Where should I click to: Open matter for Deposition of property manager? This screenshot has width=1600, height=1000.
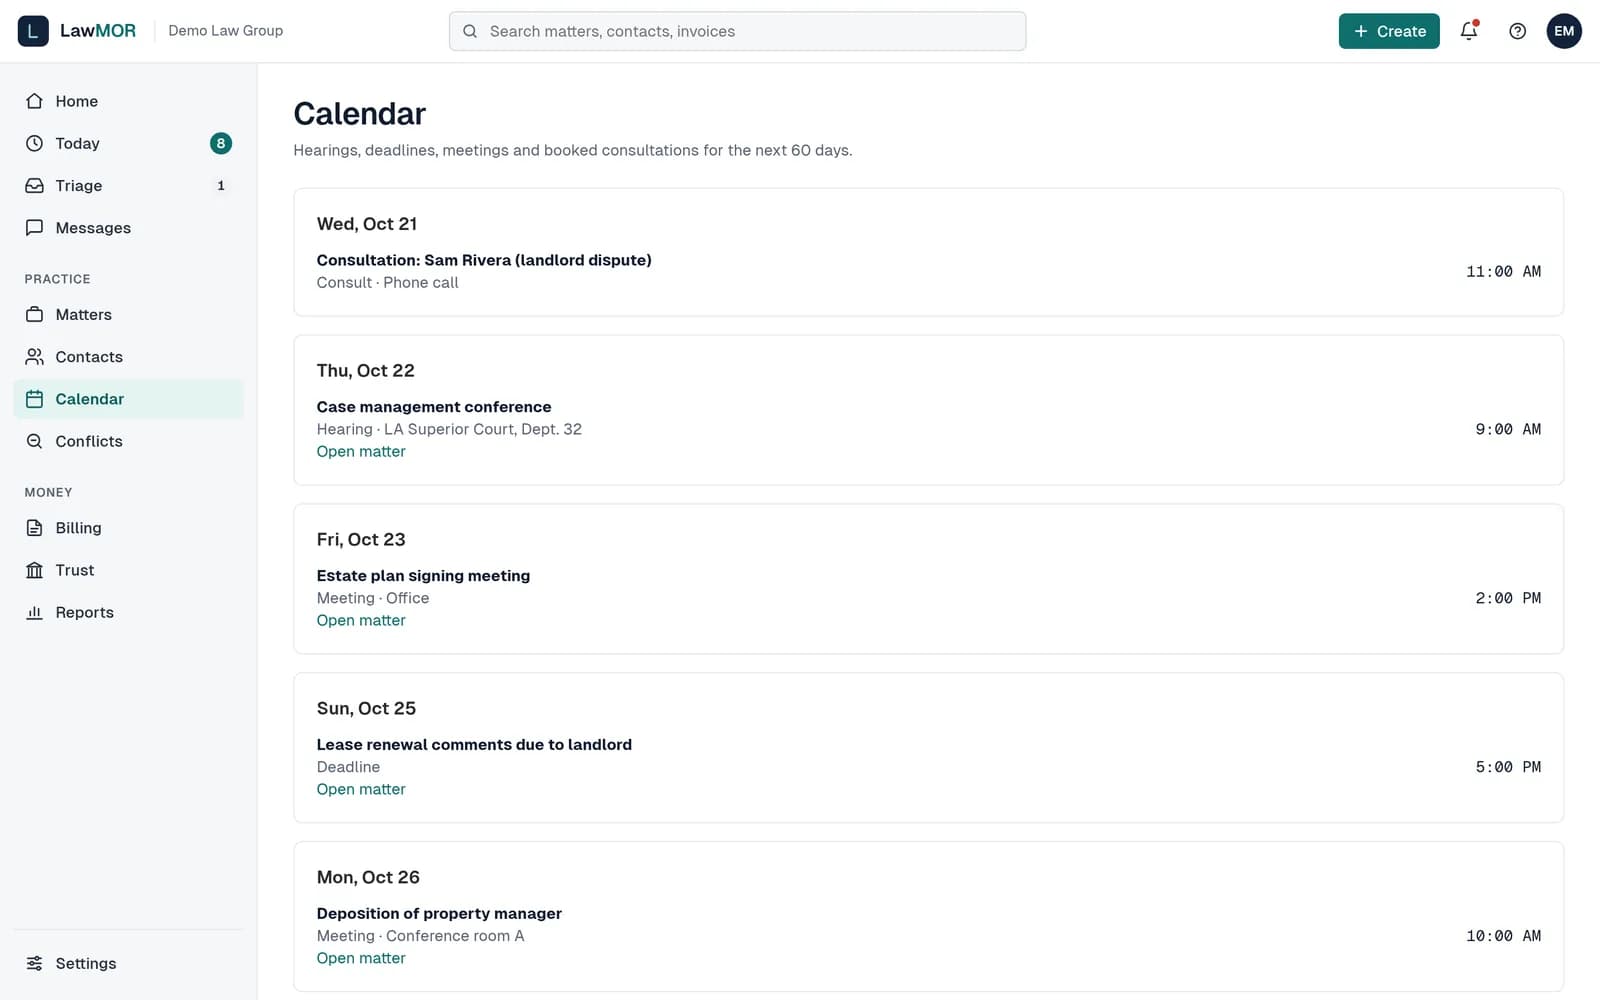(x=361, y=958)
